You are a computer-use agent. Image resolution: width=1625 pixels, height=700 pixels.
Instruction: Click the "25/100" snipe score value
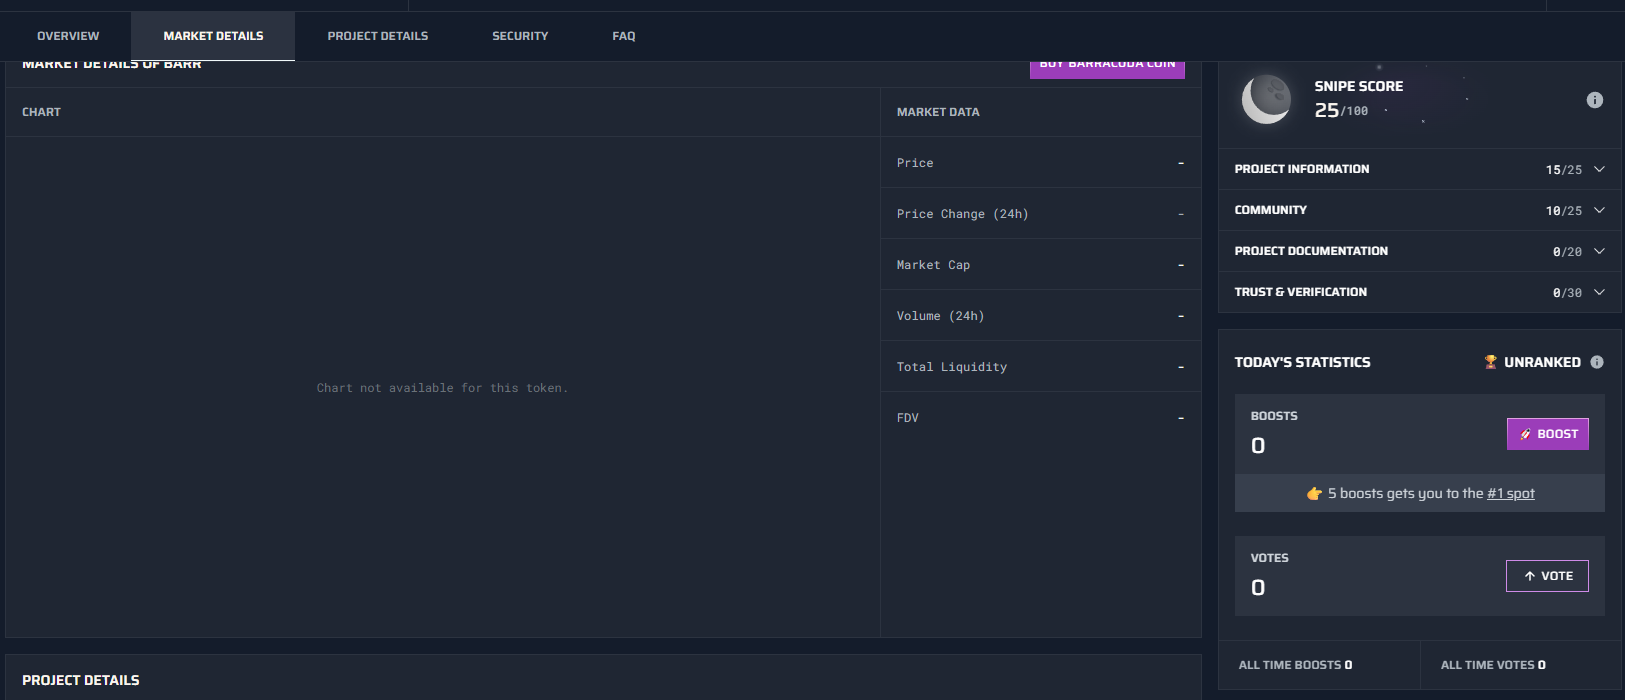point(1341,110)
